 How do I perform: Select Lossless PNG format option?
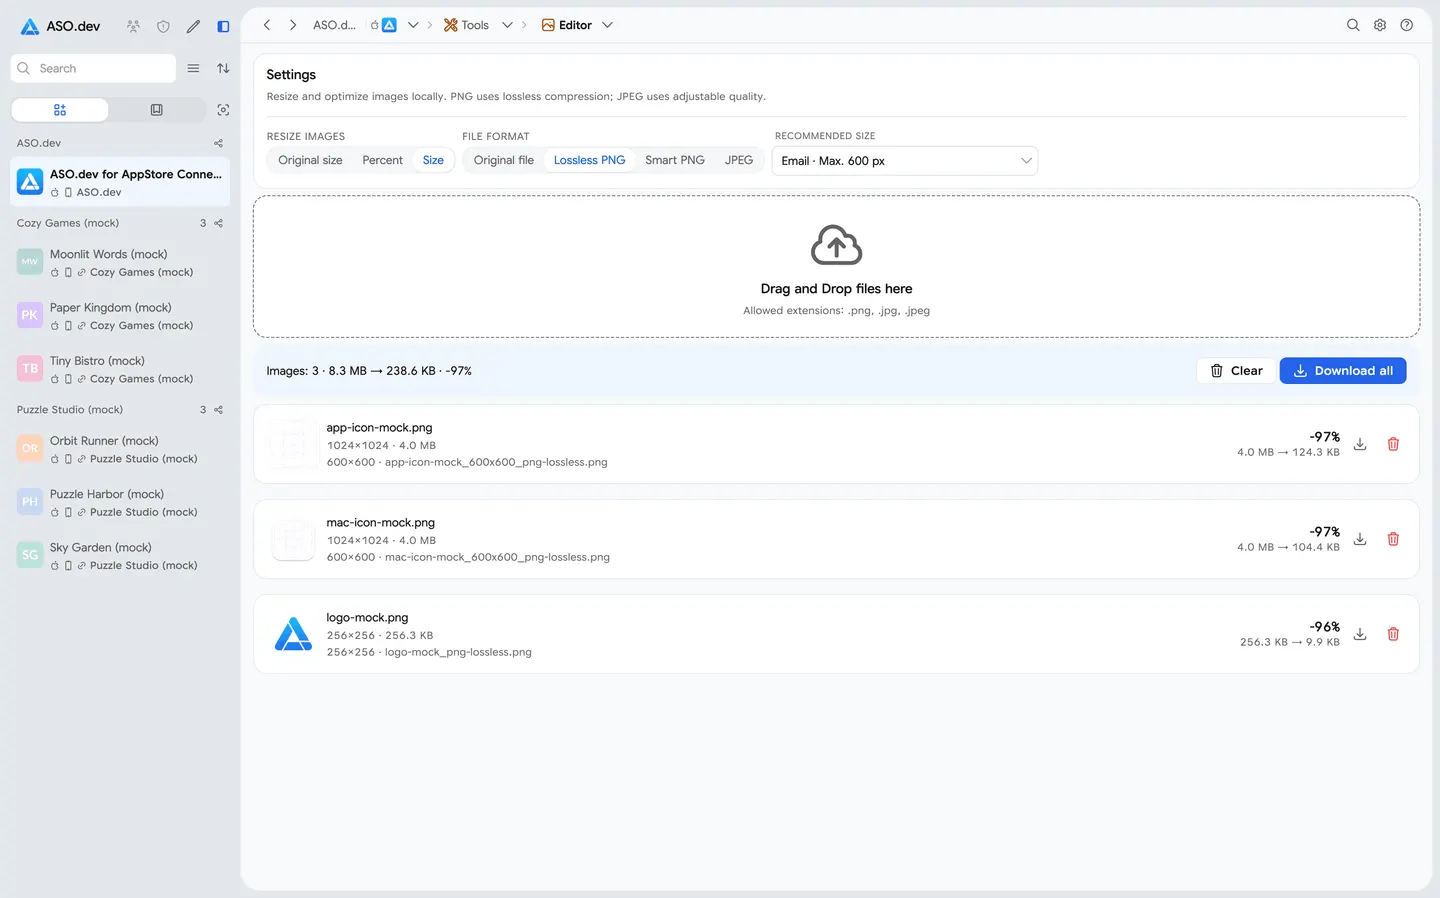pos(589,160)
